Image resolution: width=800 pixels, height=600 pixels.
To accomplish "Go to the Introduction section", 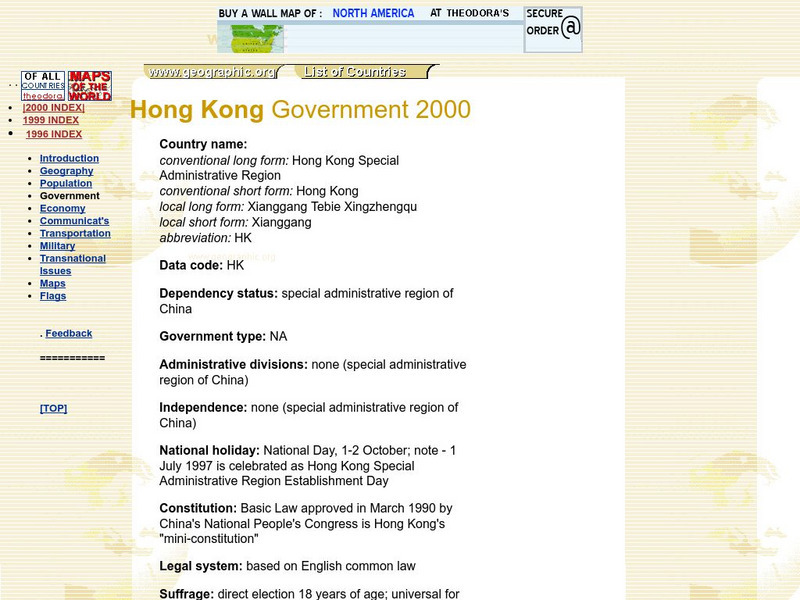I will coord(69,158).
